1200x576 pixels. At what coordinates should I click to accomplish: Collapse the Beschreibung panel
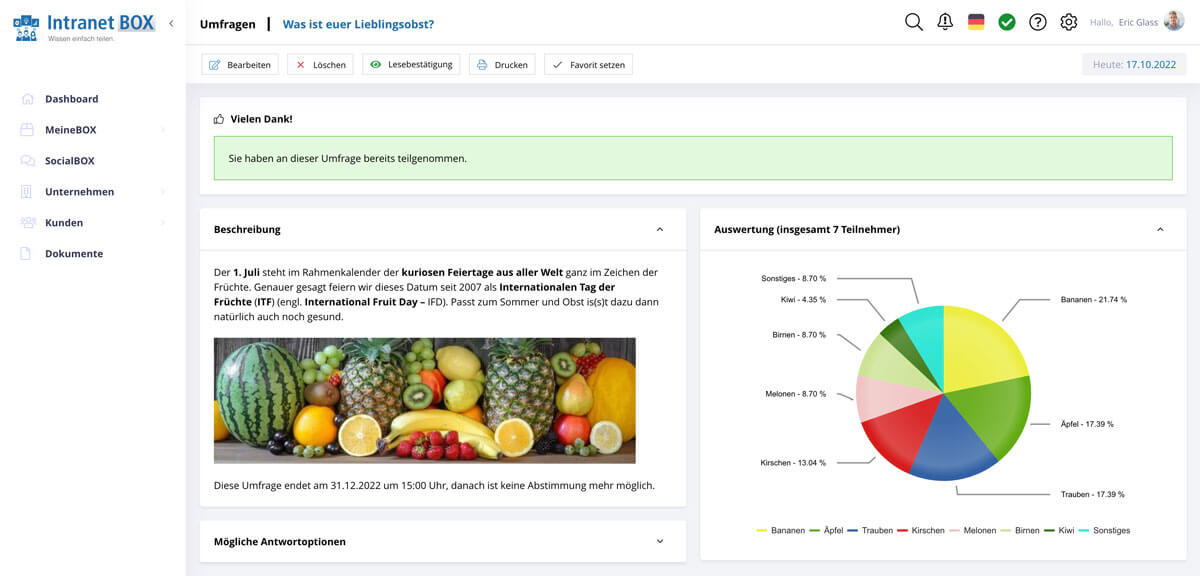(x=659, y=228)
